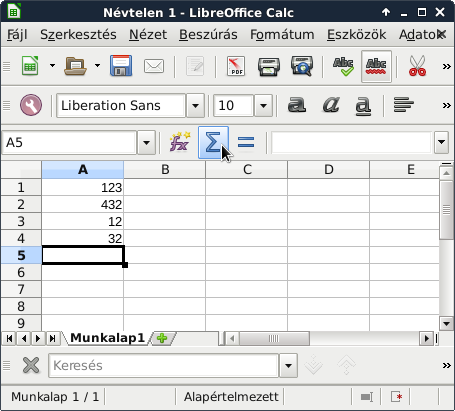Click the Attach to e-mail envelope icon
This screenshot has width=455, height=411.
(x=154, y=66)
